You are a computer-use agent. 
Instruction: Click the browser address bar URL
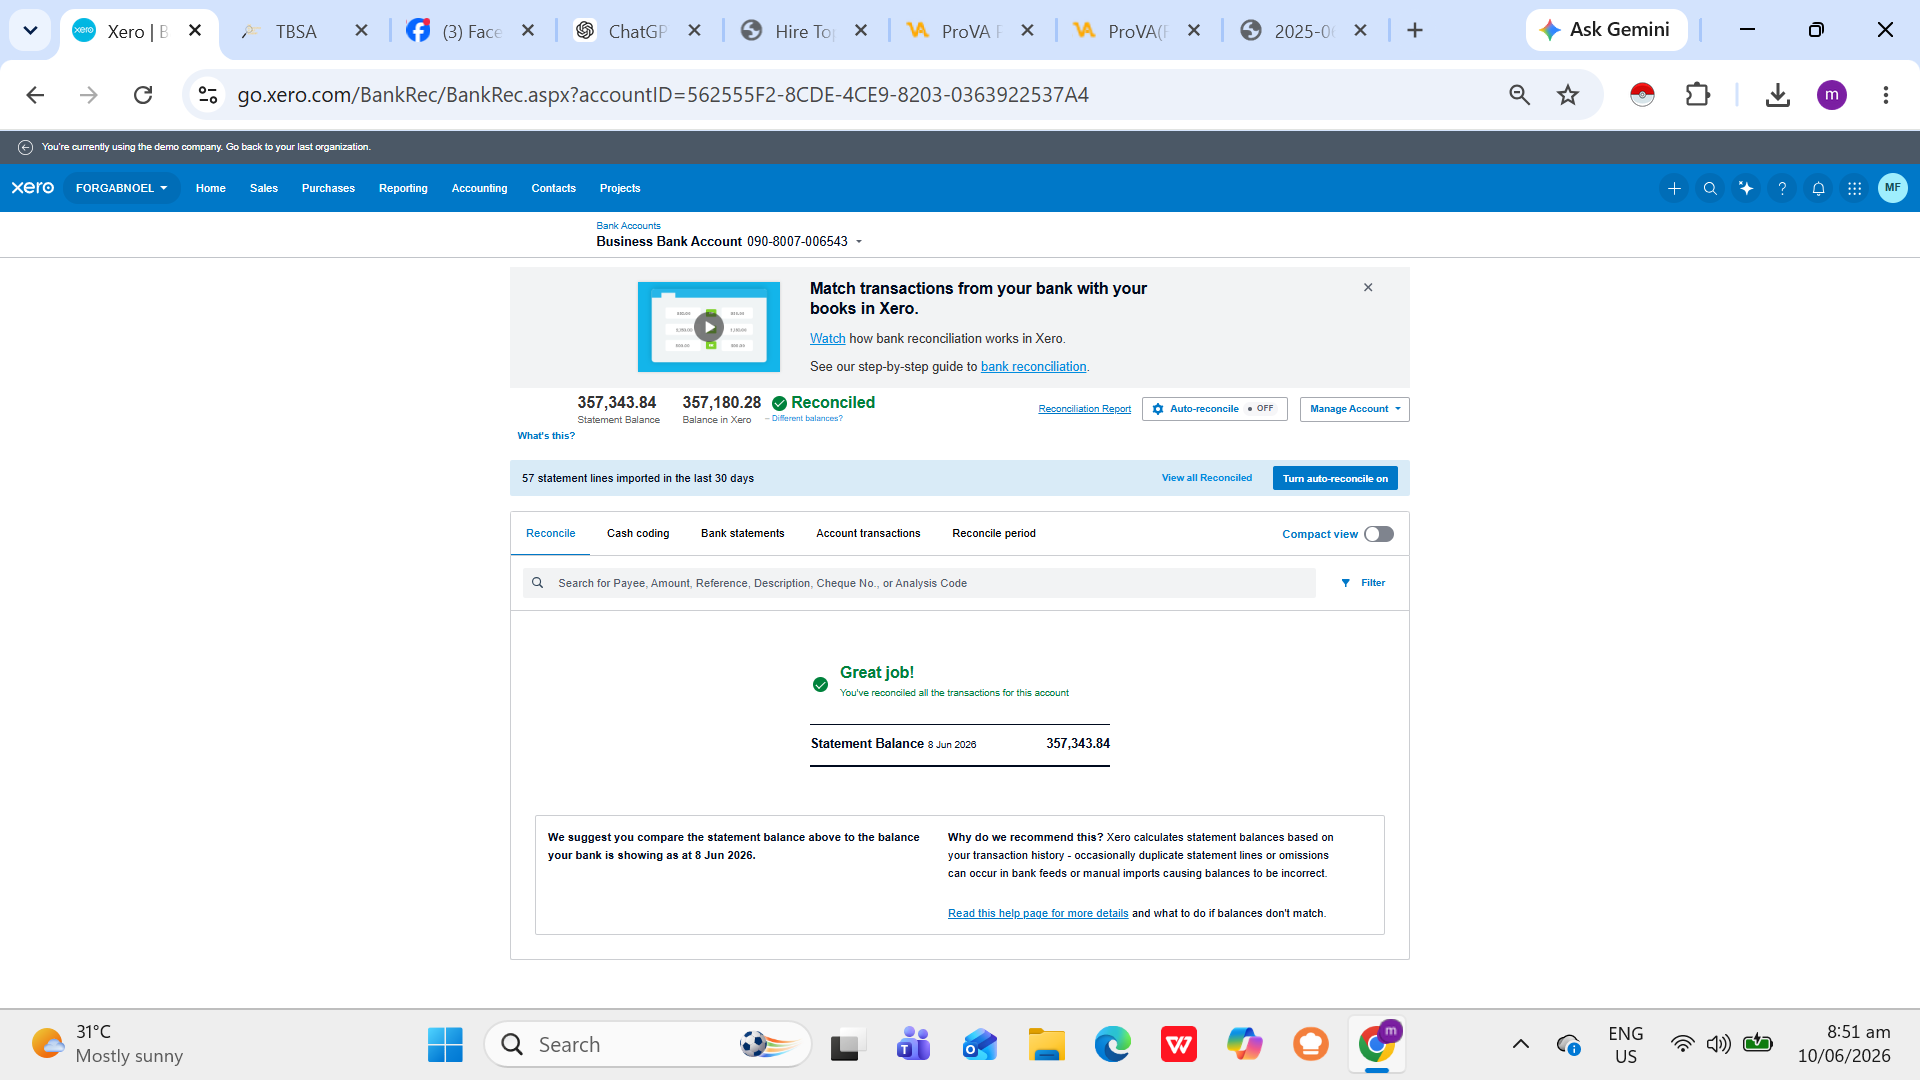click(x=663, y=95)
